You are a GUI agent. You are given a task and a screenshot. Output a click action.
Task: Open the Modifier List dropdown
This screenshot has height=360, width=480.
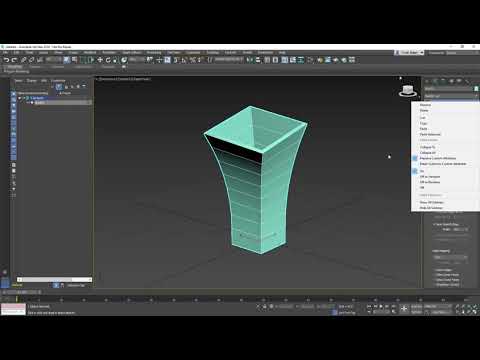(x=450, y=96)
